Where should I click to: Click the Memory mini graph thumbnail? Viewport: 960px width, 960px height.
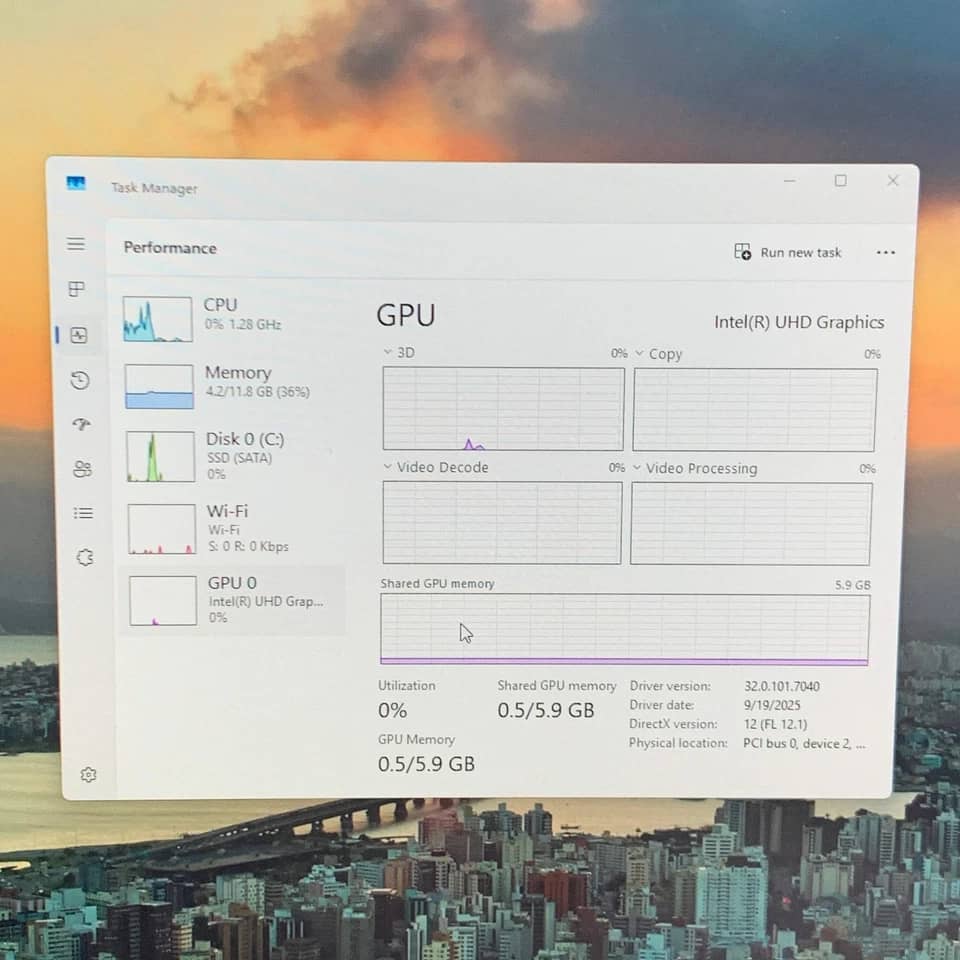tap(159, 386)
